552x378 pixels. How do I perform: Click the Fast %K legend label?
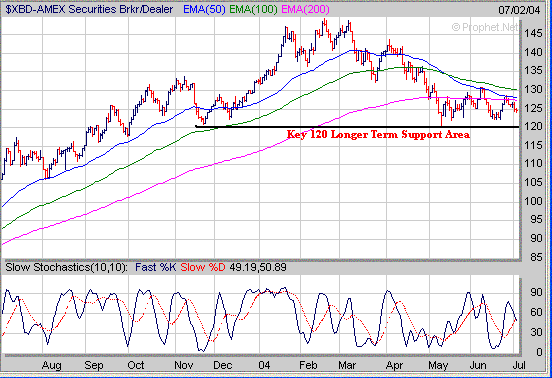coord(156,267)
